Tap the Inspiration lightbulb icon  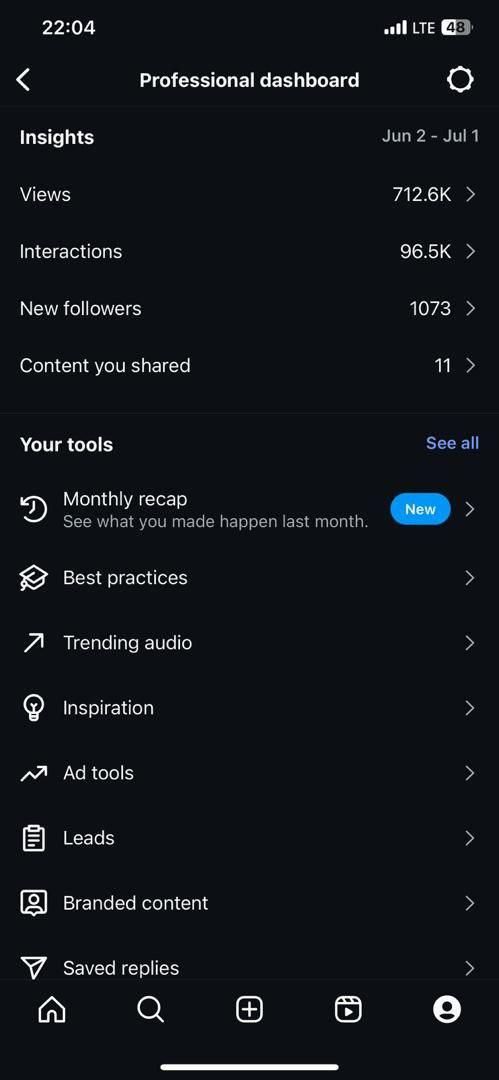click(33, 708)
